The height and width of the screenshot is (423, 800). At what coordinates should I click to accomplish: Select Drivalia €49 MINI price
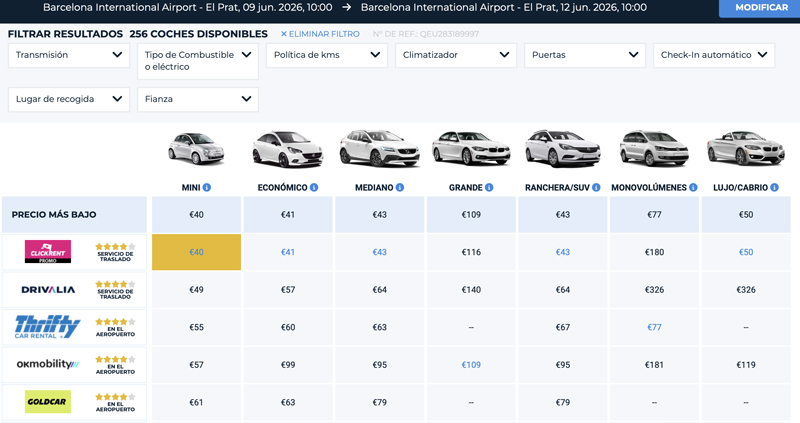tap(196, 290)
